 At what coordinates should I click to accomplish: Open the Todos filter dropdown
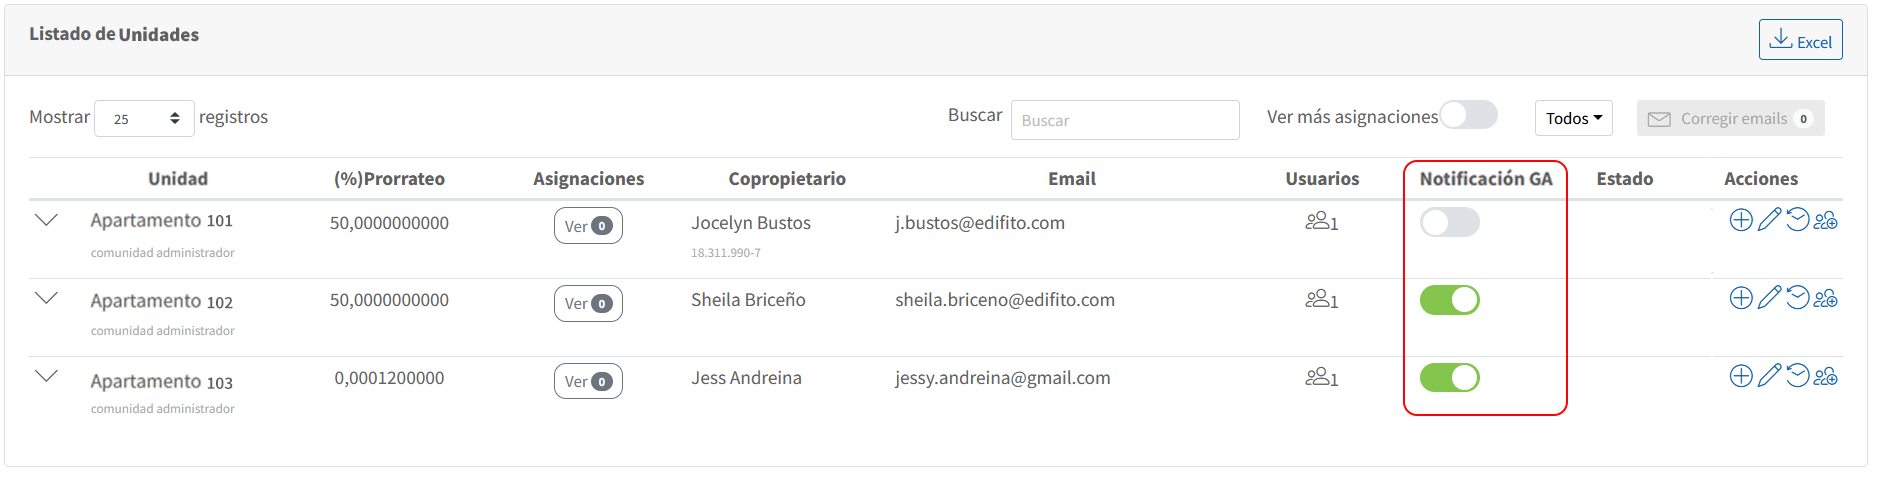1574,118
